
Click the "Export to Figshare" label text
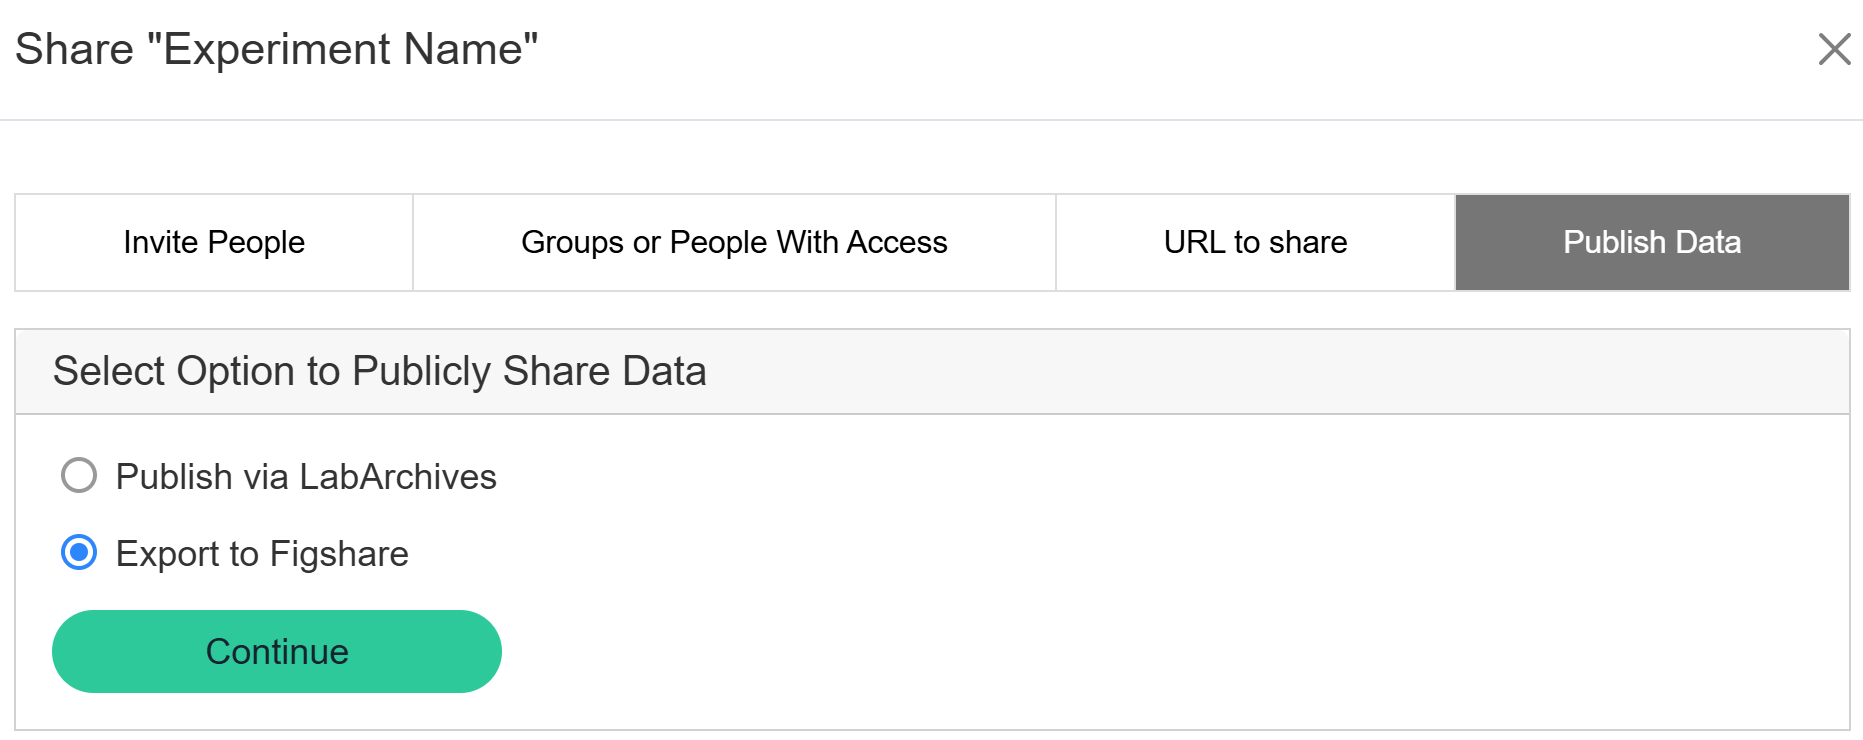pyautogui.click(x=262, y=554)
